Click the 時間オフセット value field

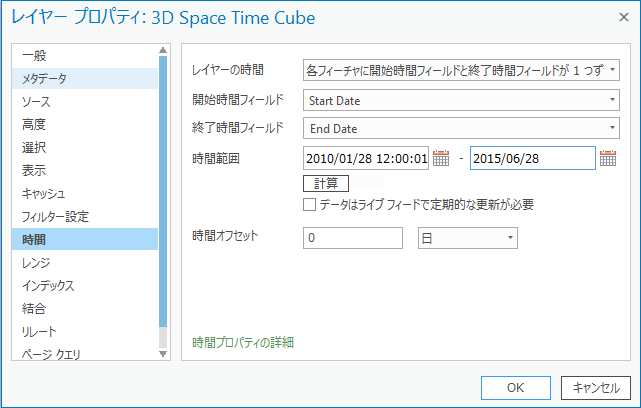coord(352,238)
